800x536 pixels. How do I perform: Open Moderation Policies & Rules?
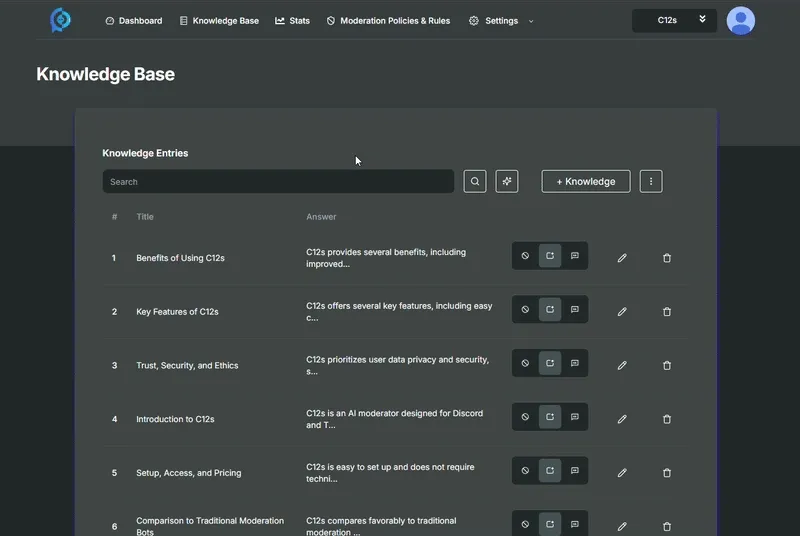pos(388,21)
